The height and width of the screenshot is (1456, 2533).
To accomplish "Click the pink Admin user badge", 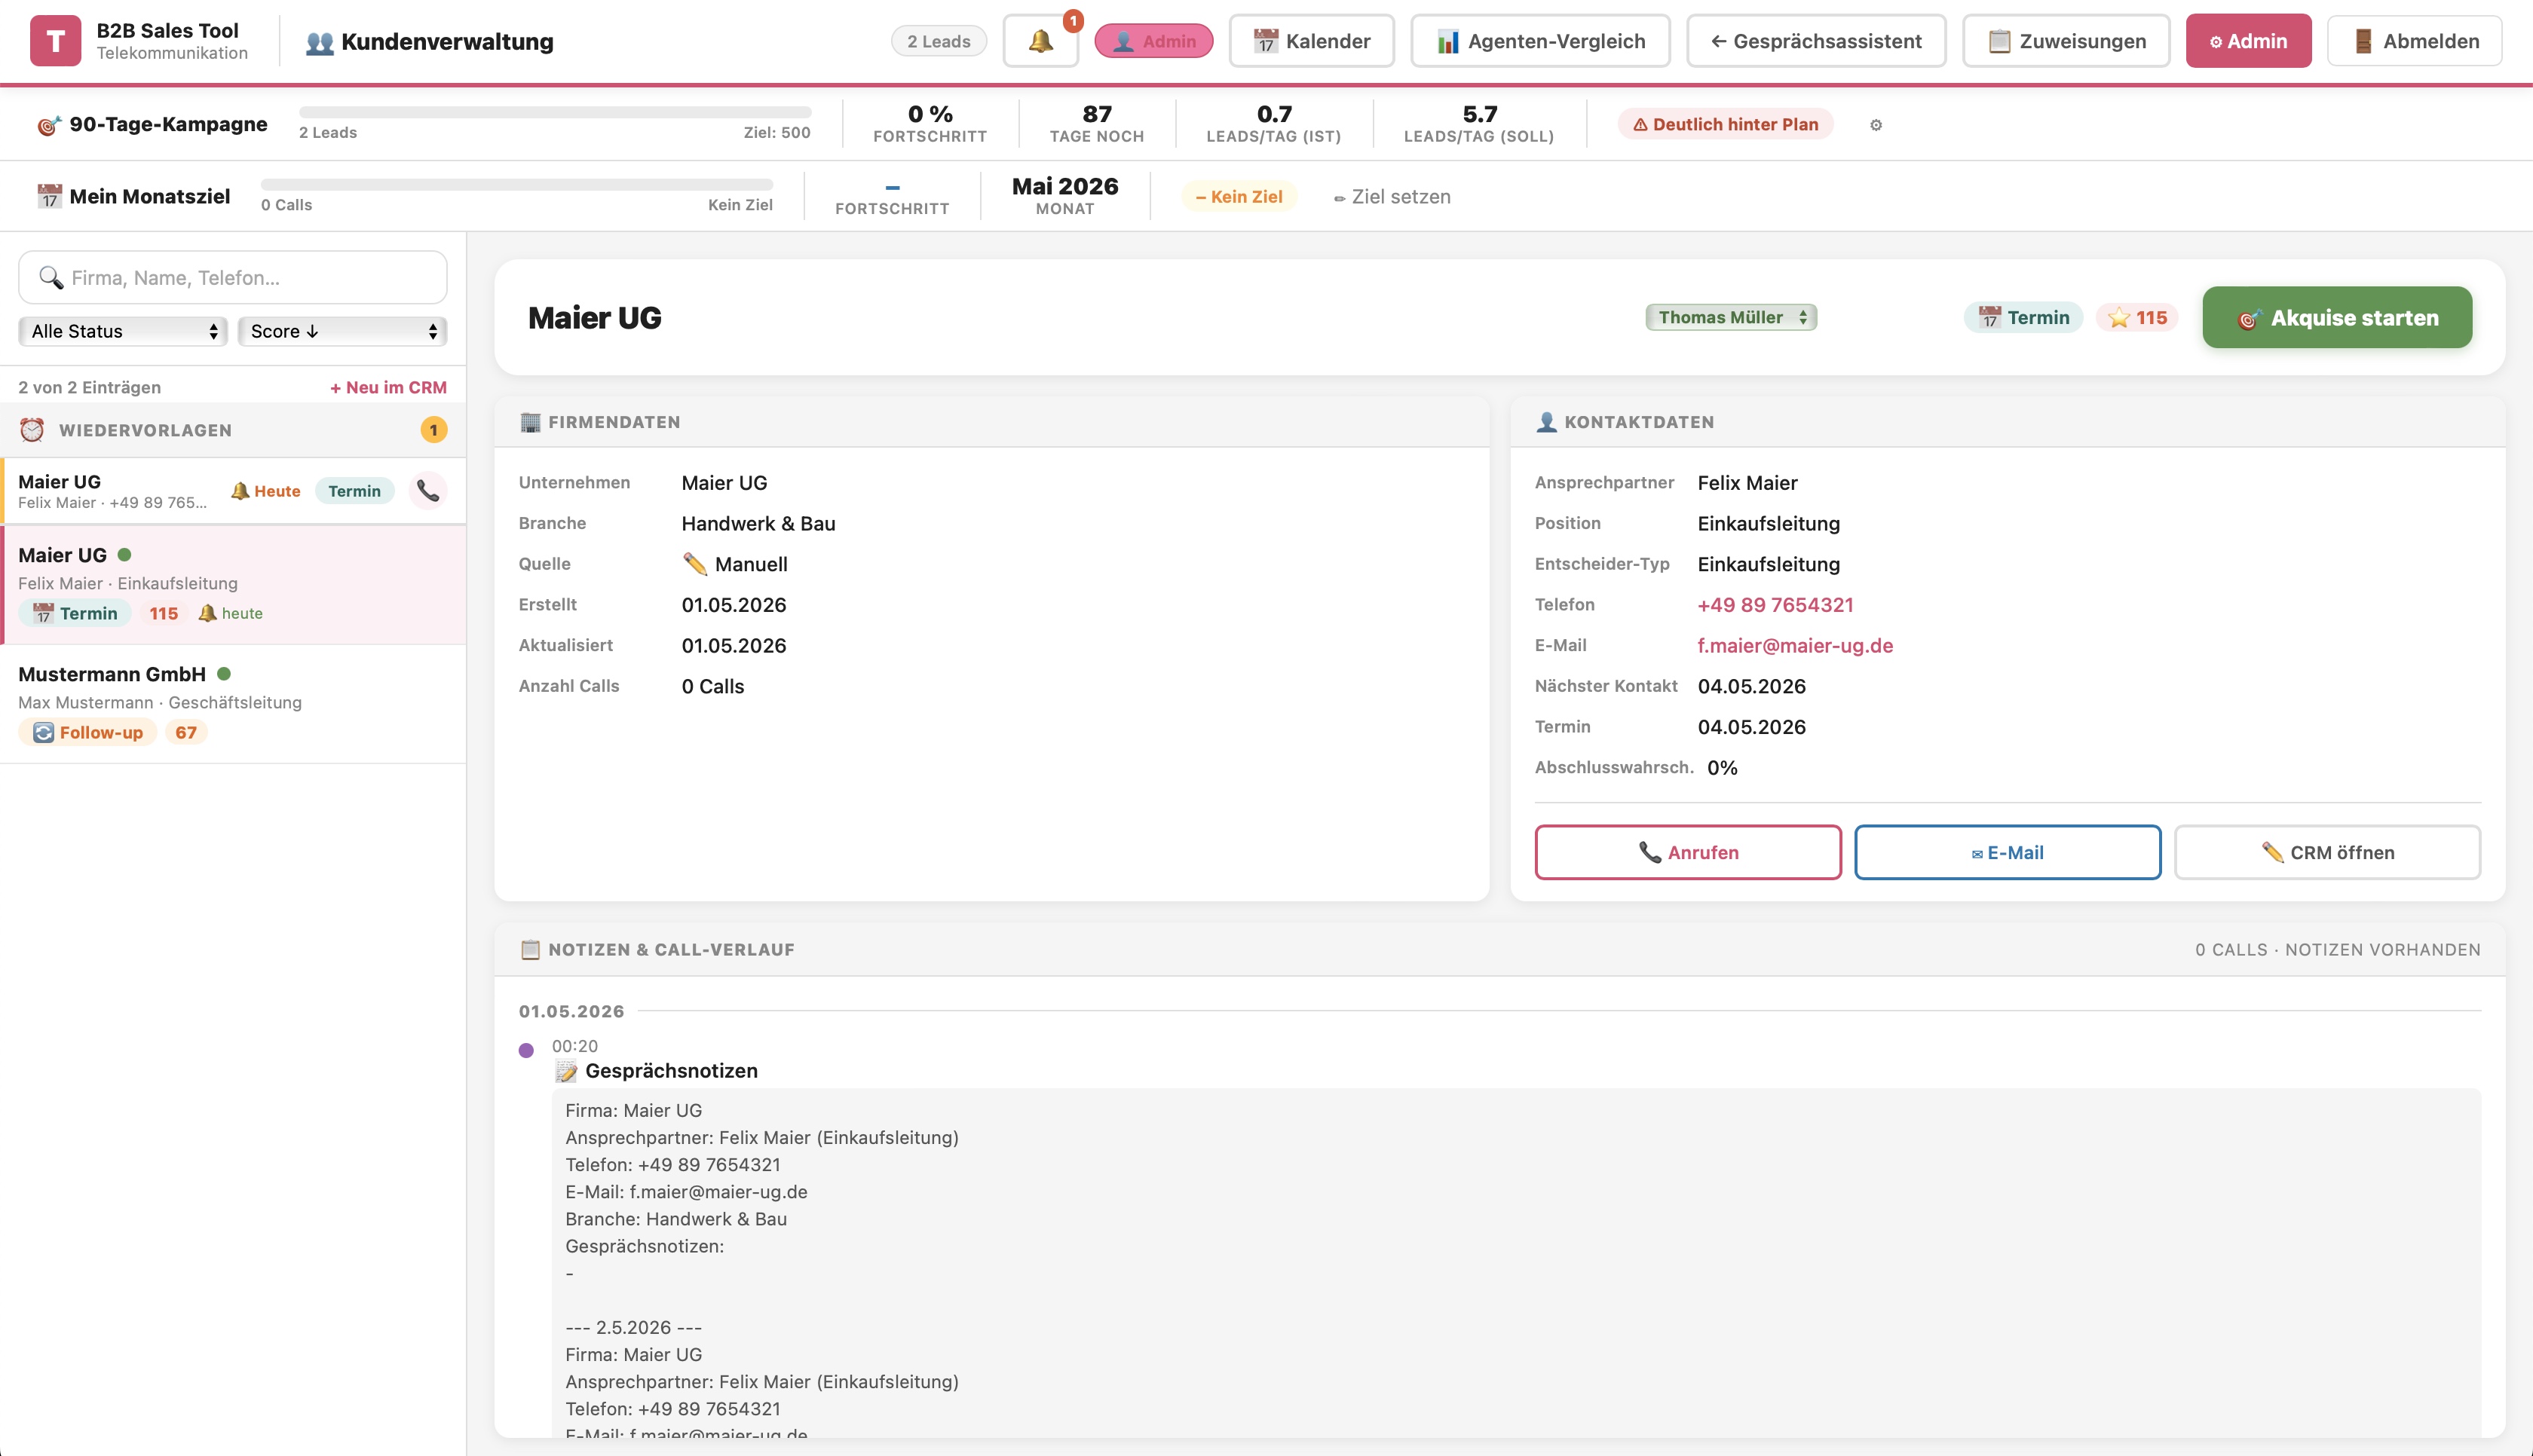I will (x=1154, y=41).
